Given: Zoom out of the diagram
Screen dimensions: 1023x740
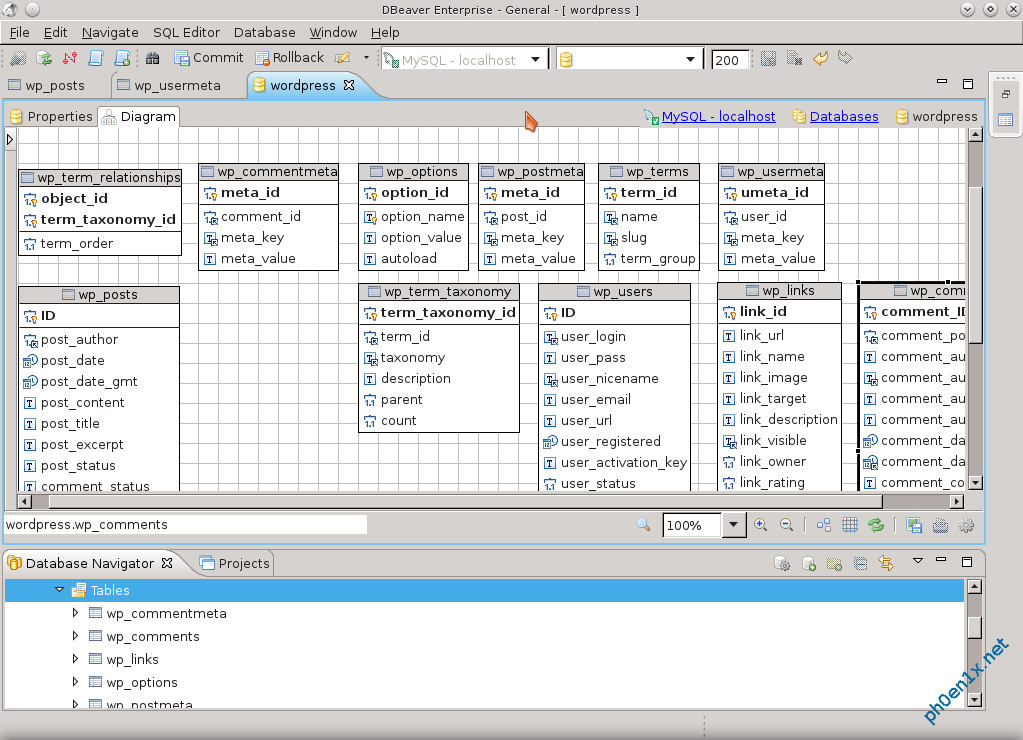Looking at the screenshot, I should (x=787, y=525).
